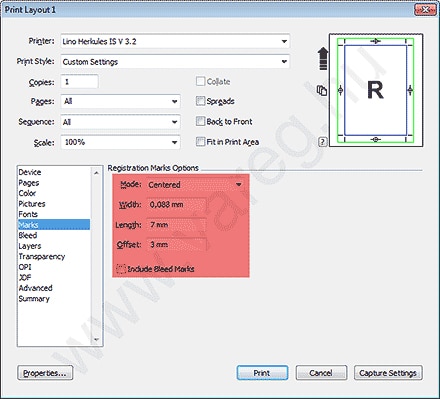Viewport: 440px width, 399px height.
Task: Click the Properties button
Action: point(45,373)
